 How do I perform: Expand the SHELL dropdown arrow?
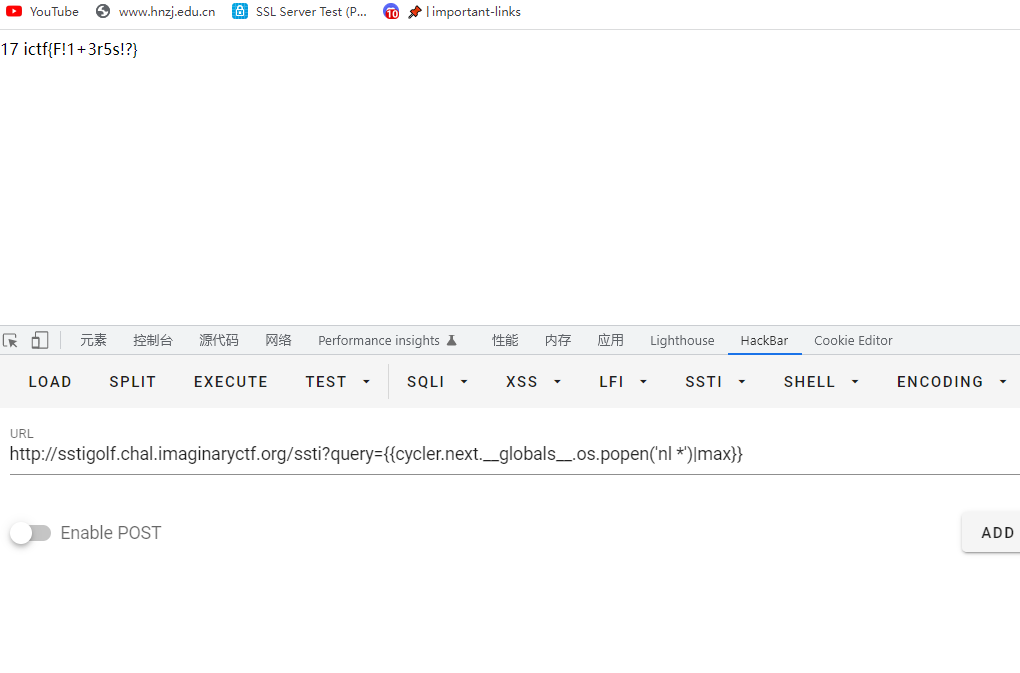855,382
